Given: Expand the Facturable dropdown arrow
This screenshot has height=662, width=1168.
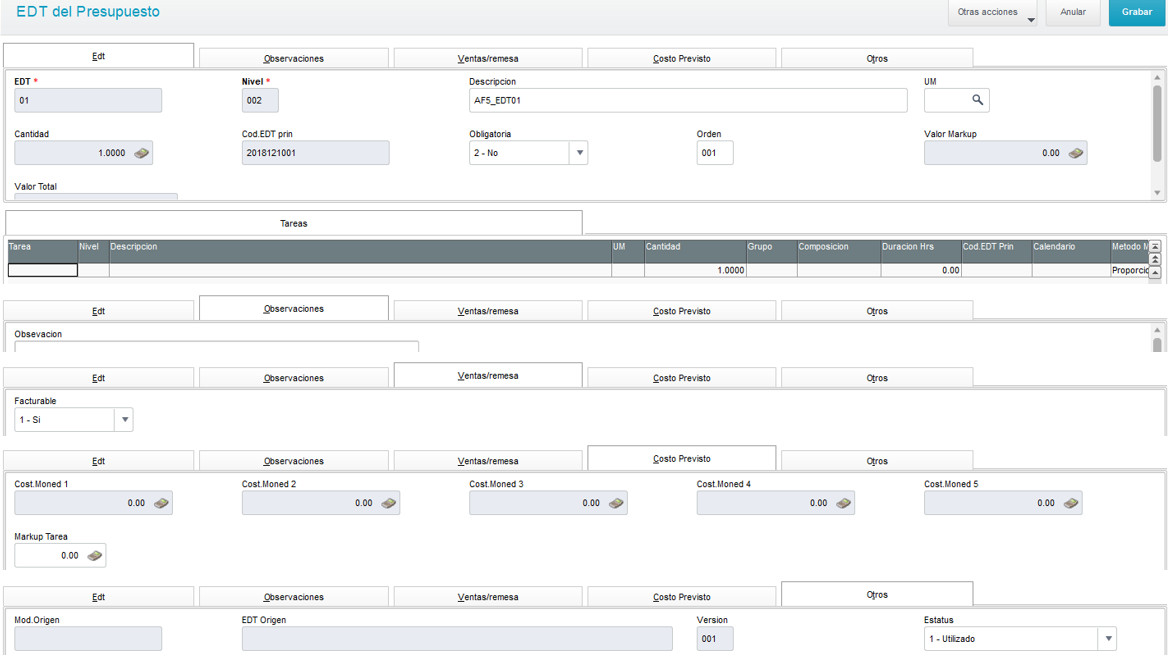Looking at the screenshot, I should (124, 419).
